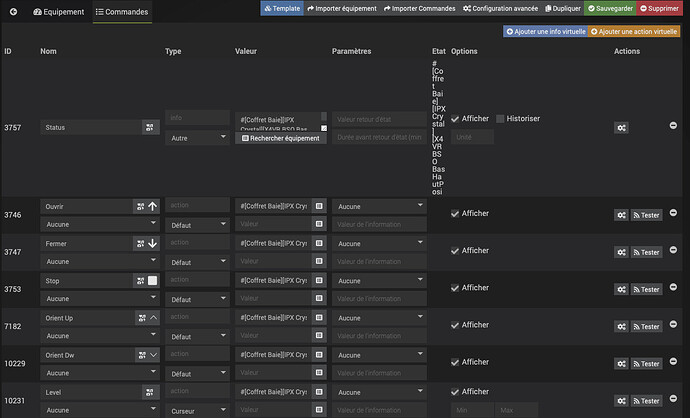690x418 pixels.
Task: Open Aucune dropdown under Orient Up name
Action: point(100,336)
